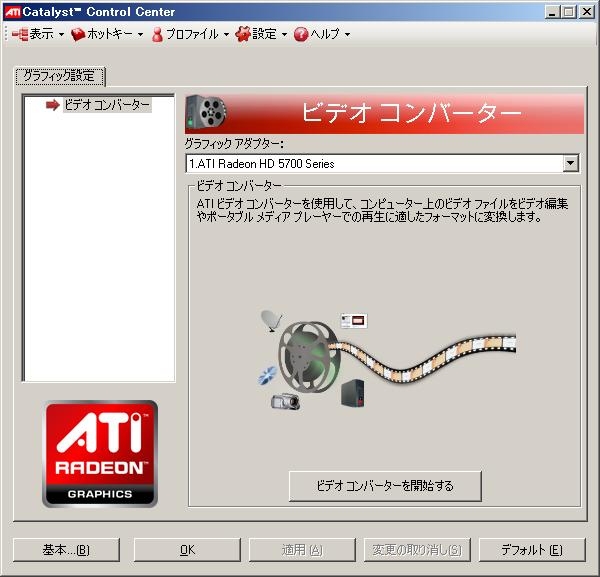
Task: Open the ホットキー menu
Action: coord(108,34)
